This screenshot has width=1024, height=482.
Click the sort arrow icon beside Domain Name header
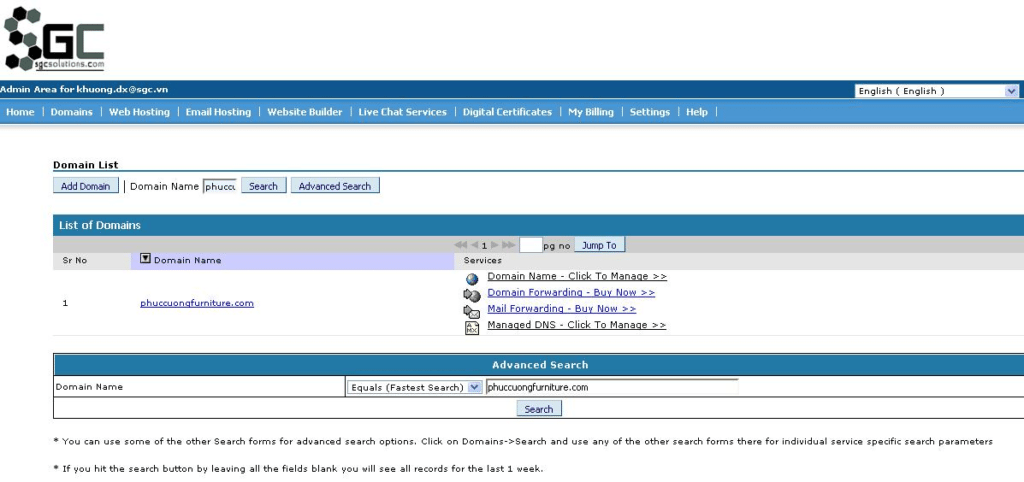point(146,259)
